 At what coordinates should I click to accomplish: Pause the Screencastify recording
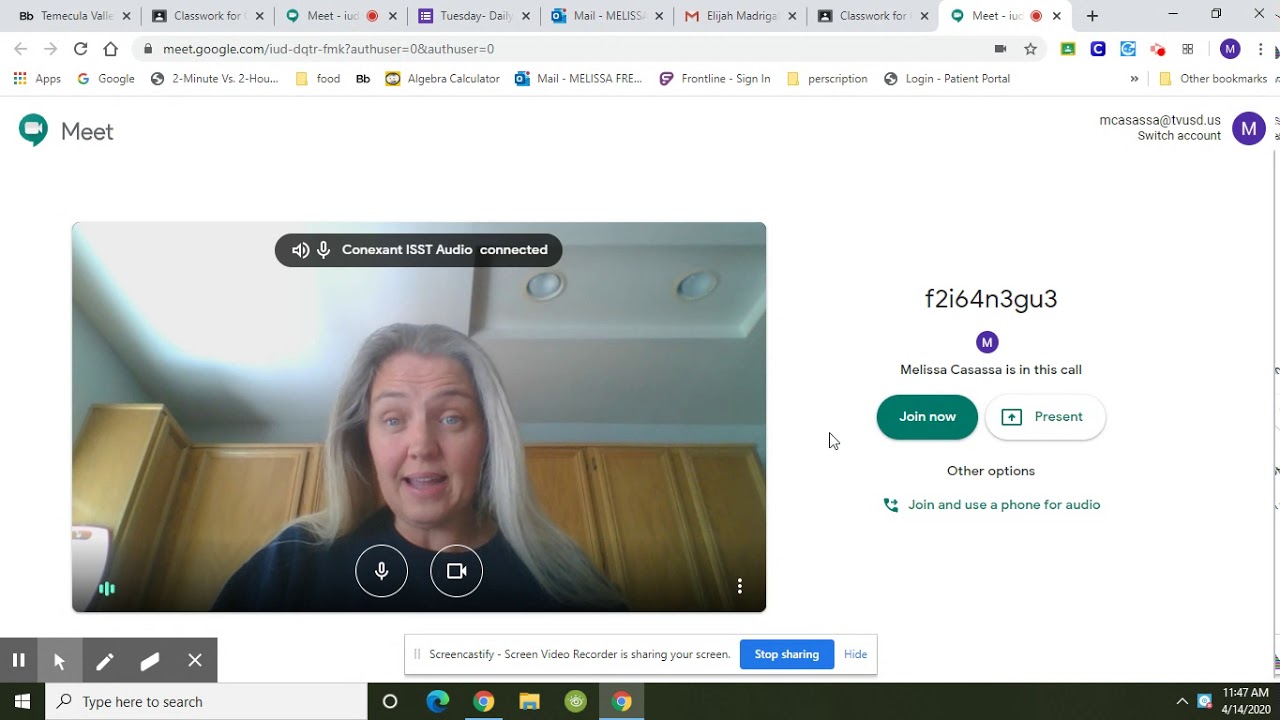pyautogui.click(x=18, y=660)
